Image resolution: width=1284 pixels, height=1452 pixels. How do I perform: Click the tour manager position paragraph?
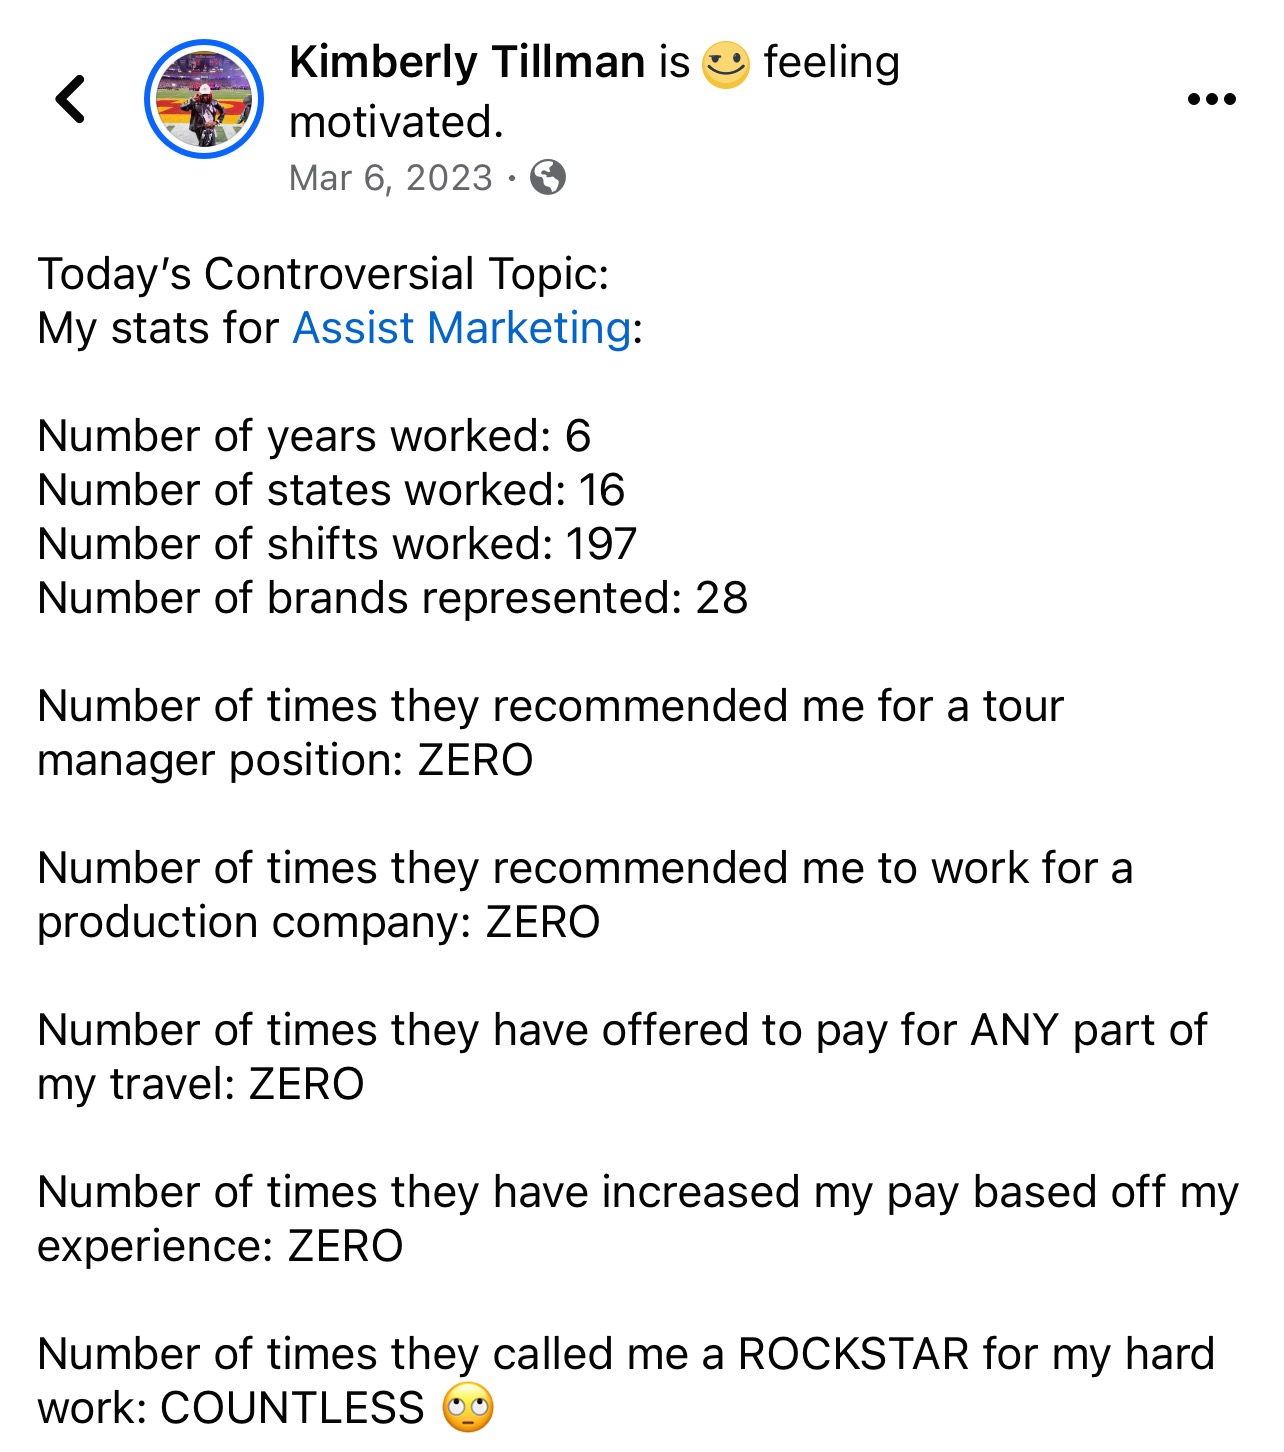pos(550,733)
